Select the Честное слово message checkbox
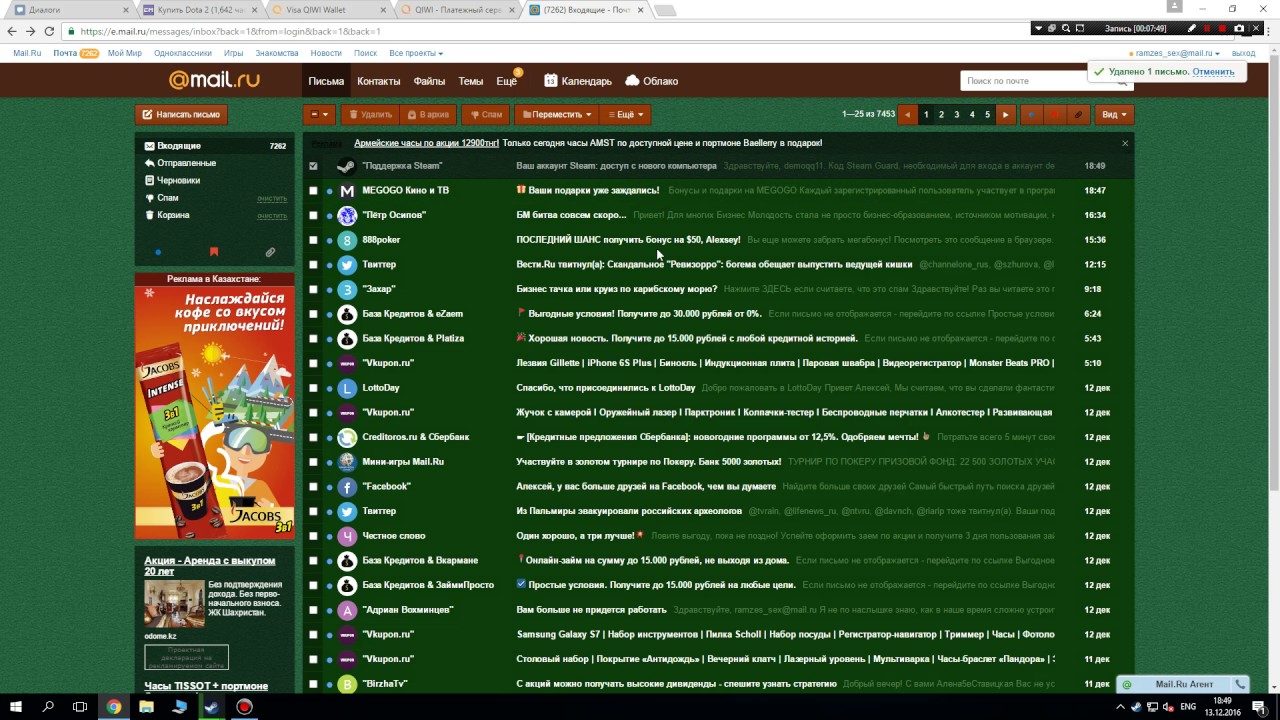This screenshot has width=1280, height=720. [313, 536]
